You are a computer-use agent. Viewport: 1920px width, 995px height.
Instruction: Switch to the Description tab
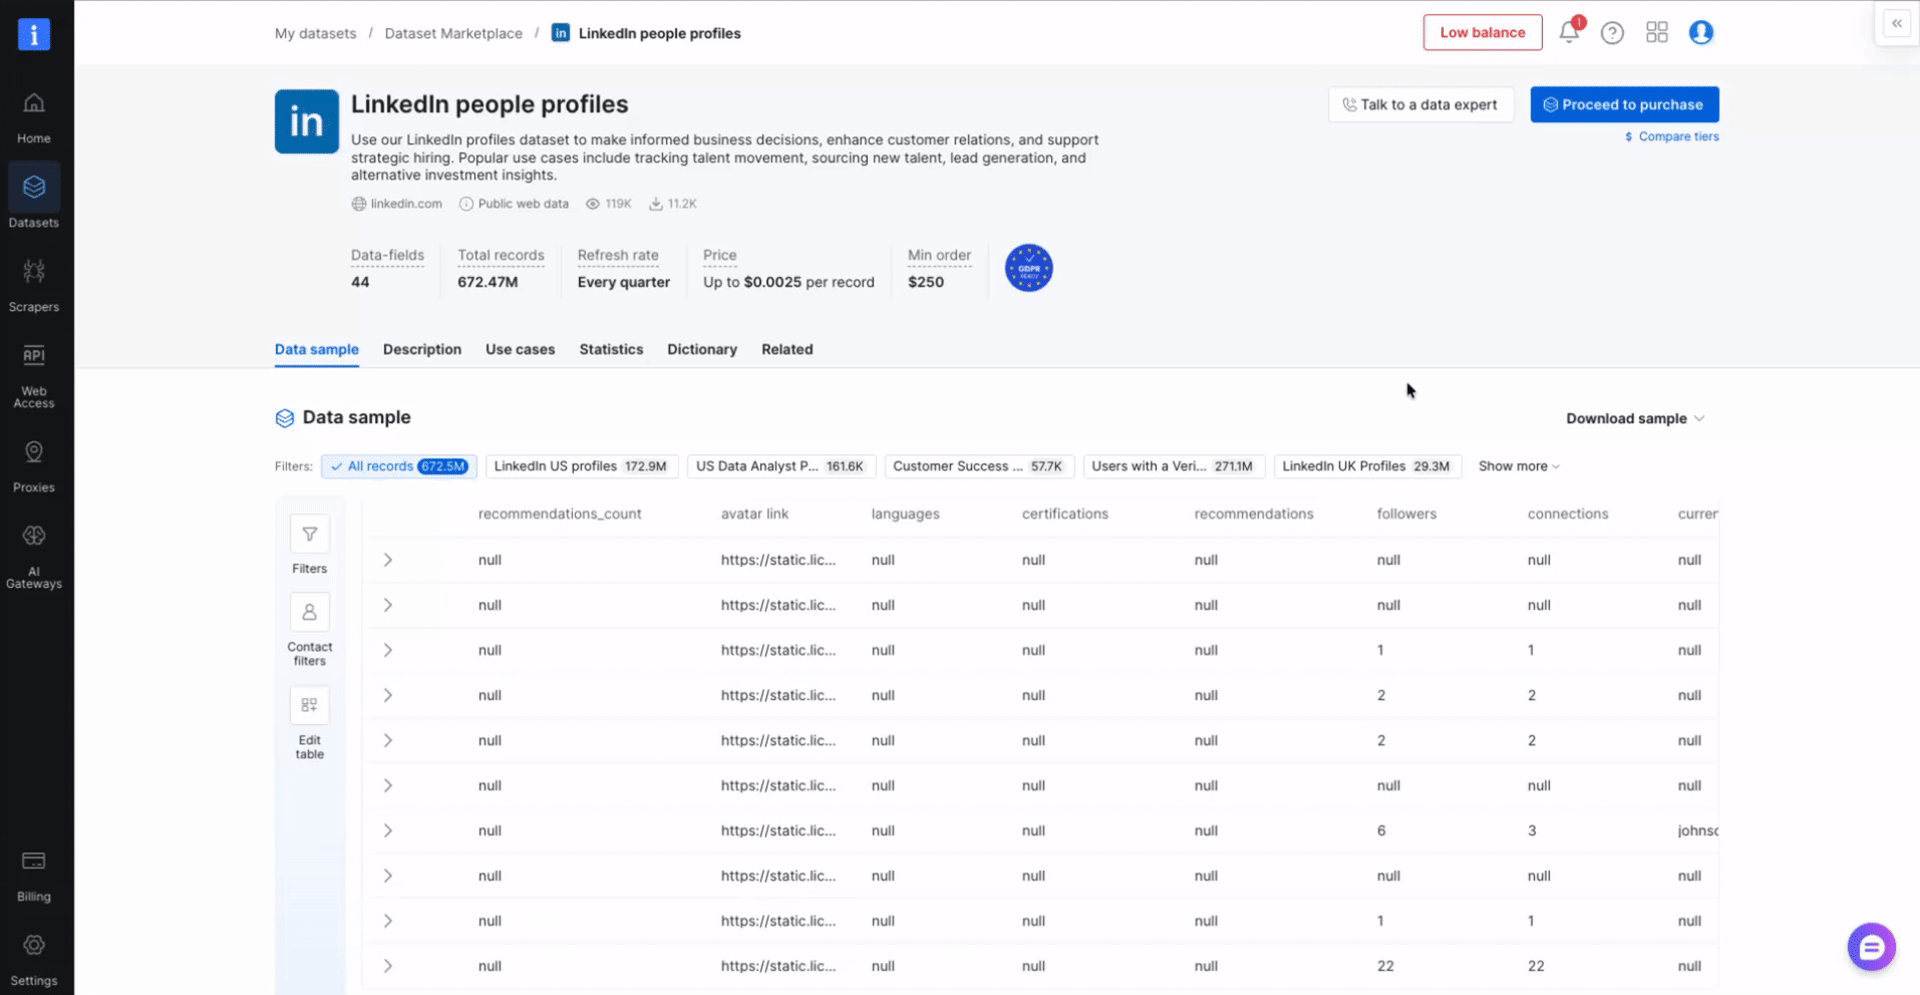click(422, 349)
